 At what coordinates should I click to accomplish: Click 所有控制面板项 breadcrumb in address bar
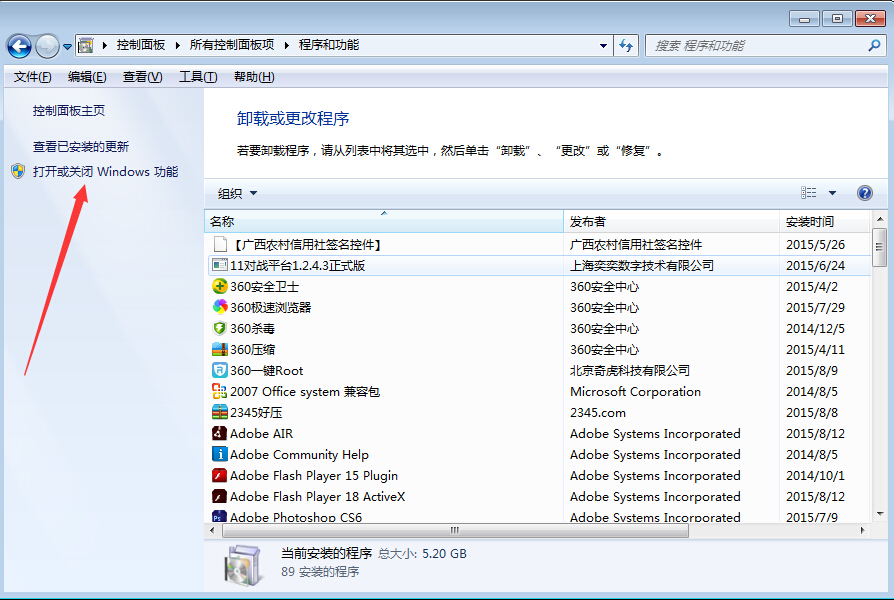(x=232, y=45)
